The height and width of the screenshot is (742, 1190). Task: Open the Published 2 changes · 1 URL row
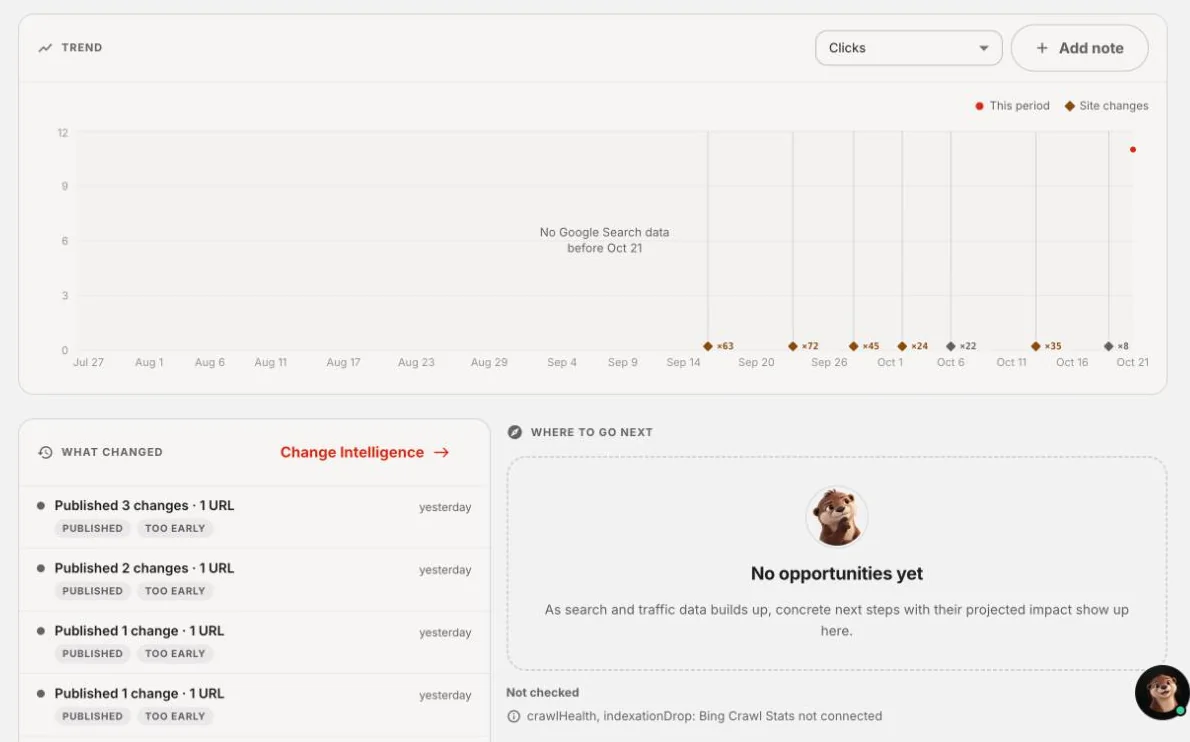point(254,580)
